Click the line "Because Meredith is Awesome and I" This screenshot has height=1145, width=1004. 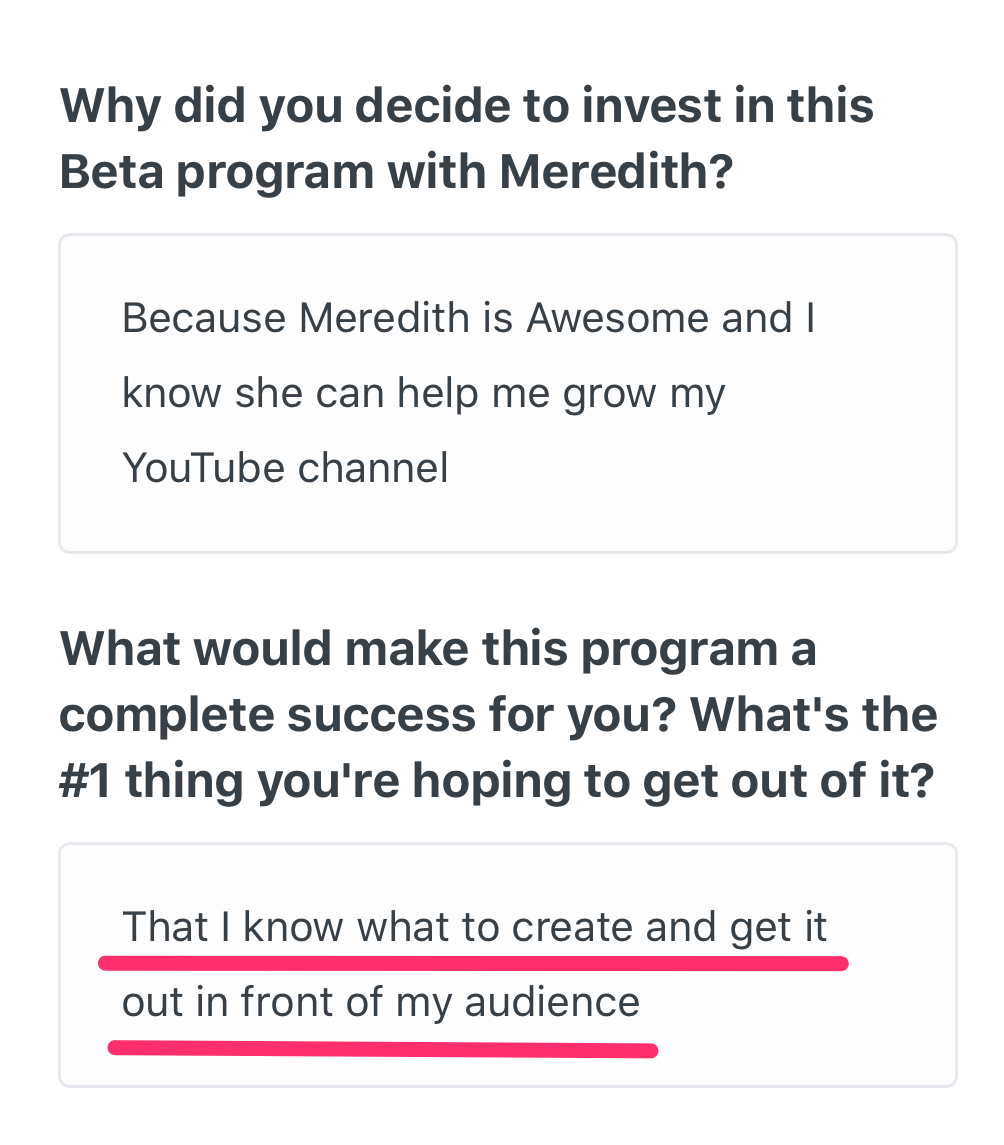tap(468, 319)
